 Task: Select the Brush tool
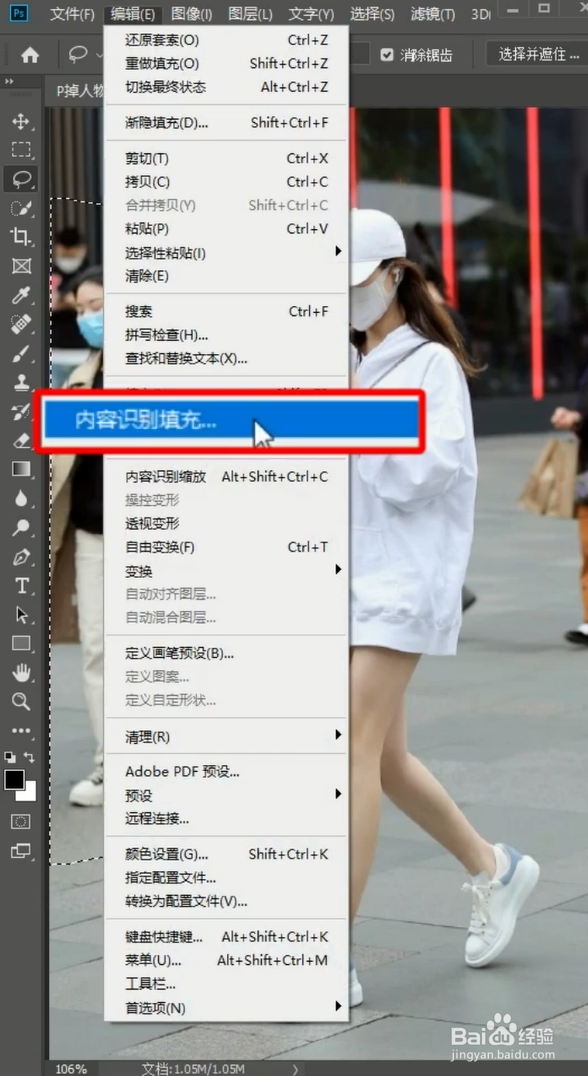21,353
